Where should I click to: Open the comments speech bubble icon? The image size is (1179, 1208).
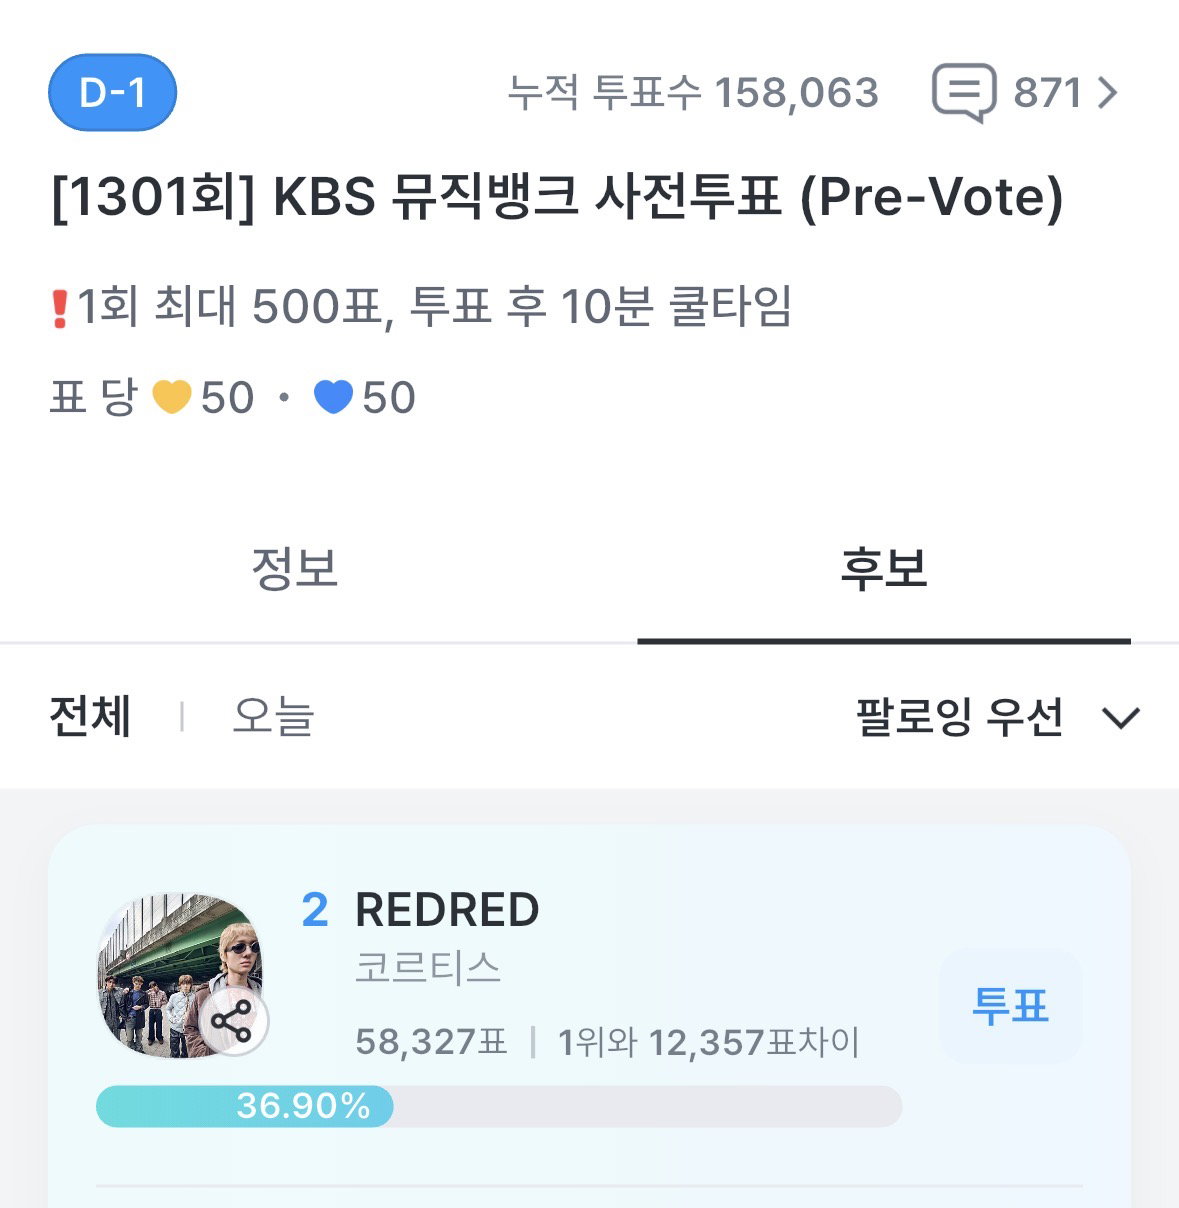[x=964, y=93]
